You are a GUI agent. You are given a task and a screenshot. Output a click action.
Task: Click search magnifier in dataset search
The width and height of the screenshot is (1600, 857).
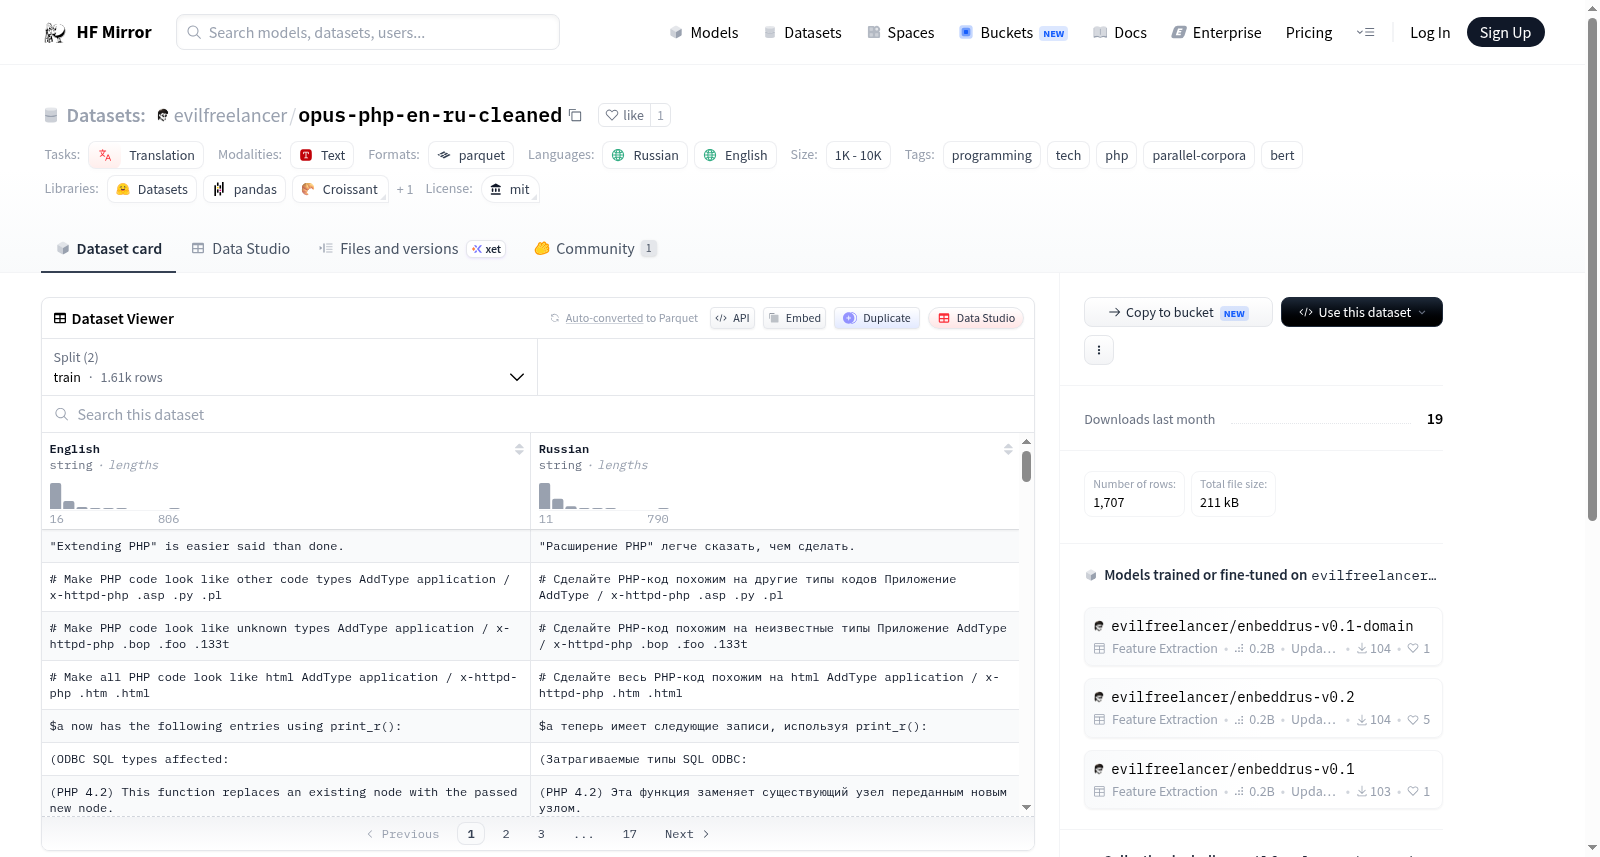click(62, 414)
